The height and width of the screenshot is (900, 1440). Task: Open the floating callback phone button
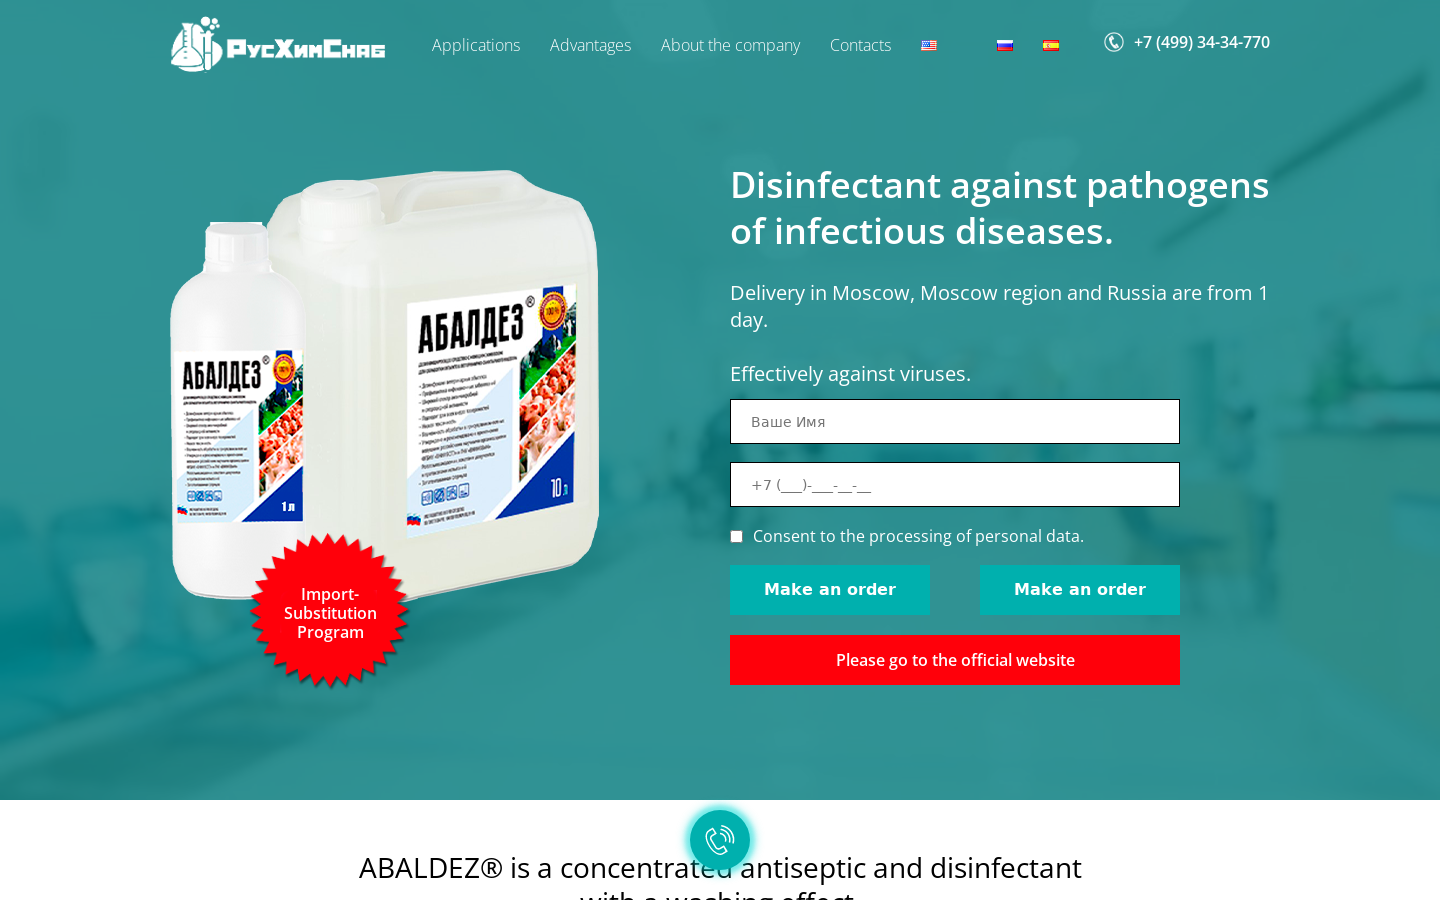(x=720, y=840)
